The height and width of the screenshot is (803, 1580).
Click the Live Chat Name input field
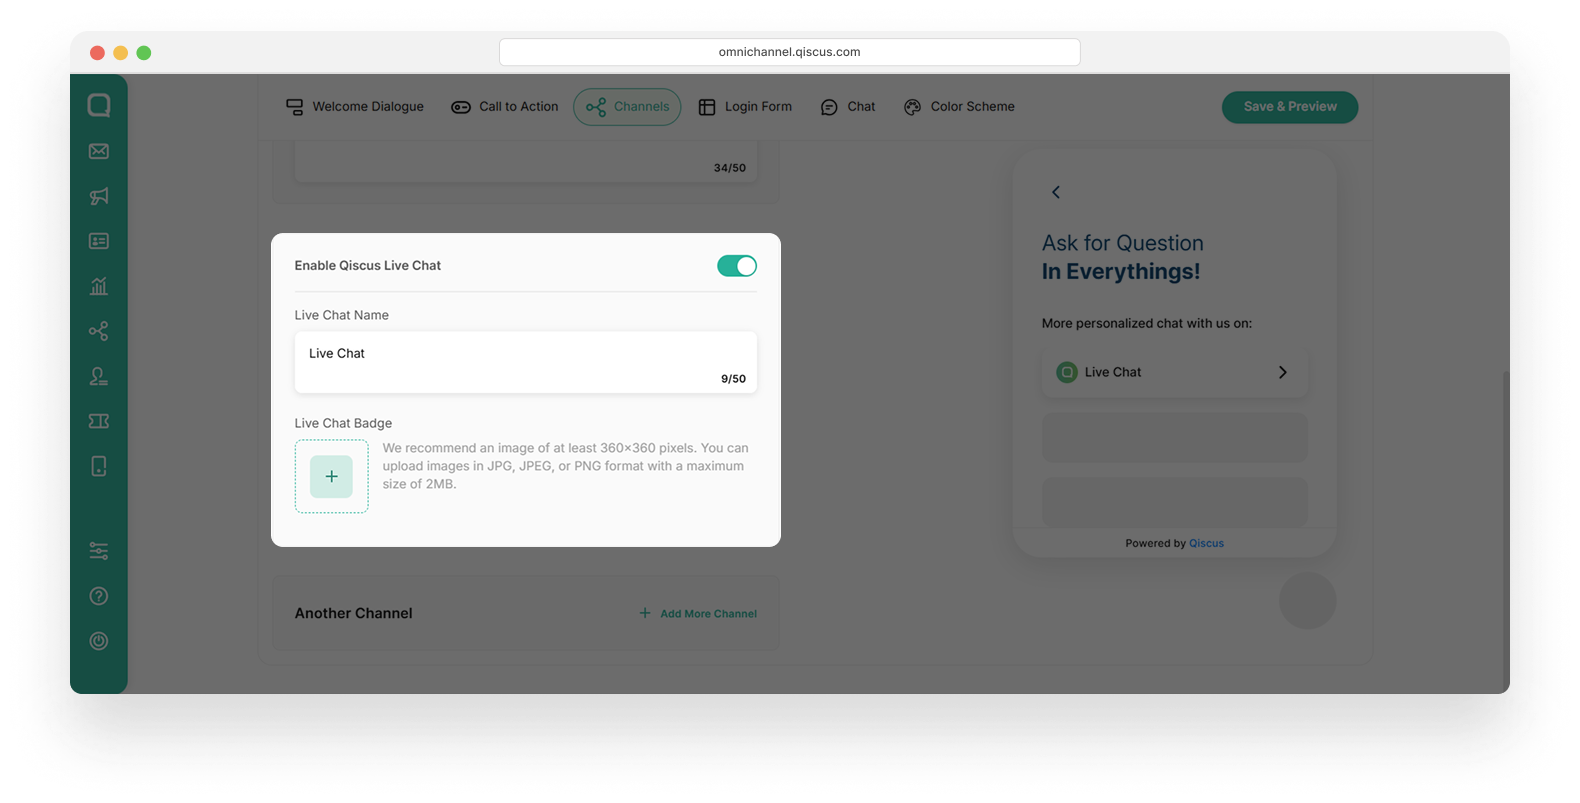[x=526, y=362]
